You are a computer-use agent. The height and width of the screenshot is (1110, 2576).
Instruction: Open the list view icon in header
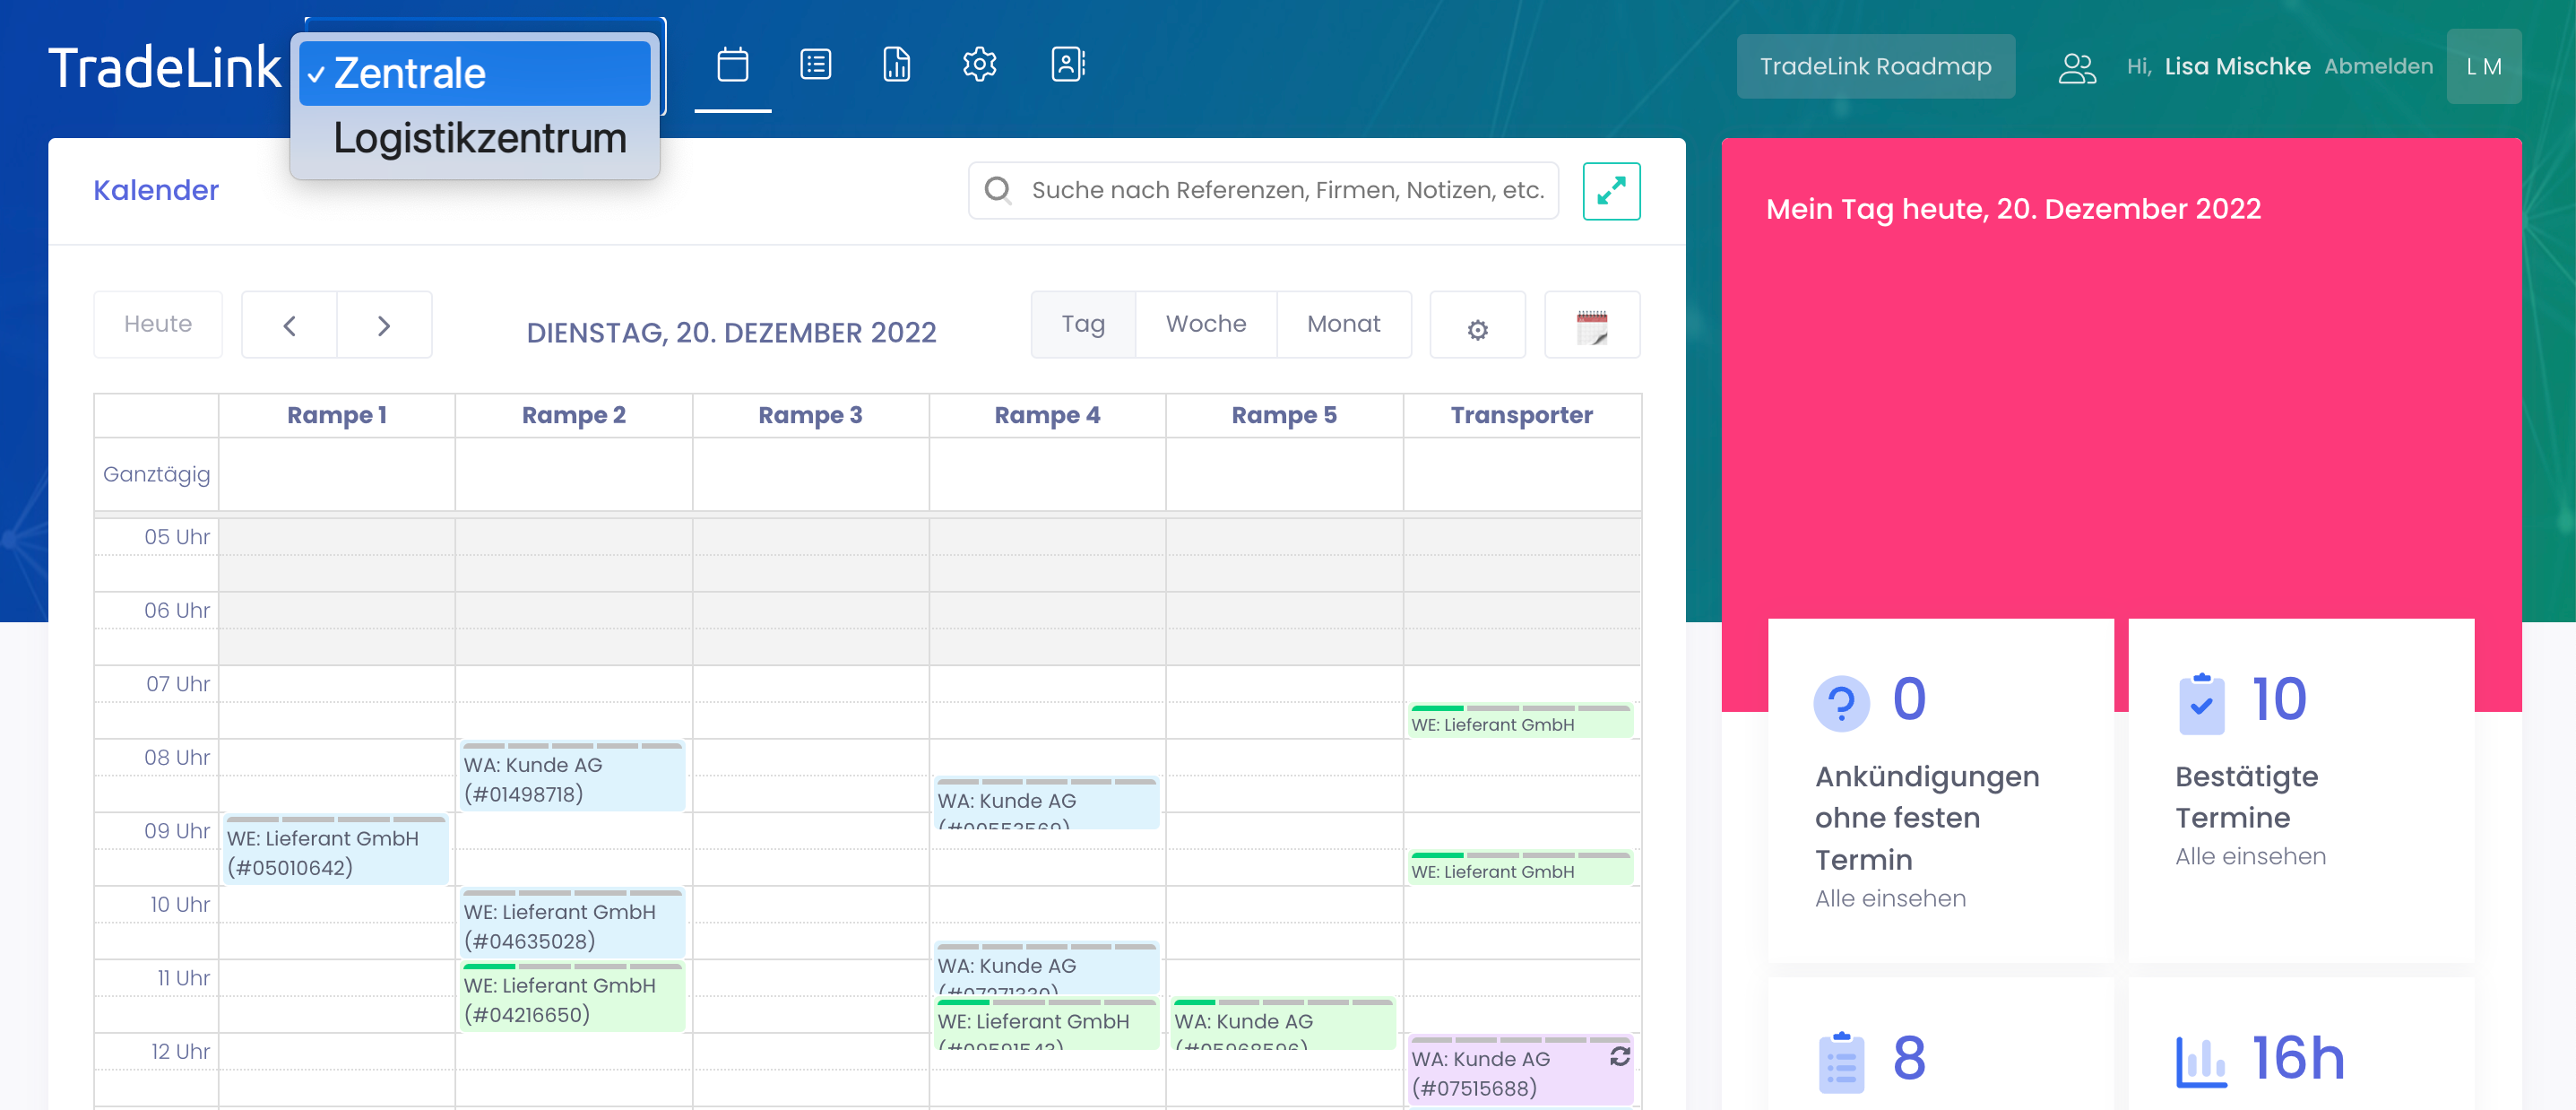pos(815,66)
